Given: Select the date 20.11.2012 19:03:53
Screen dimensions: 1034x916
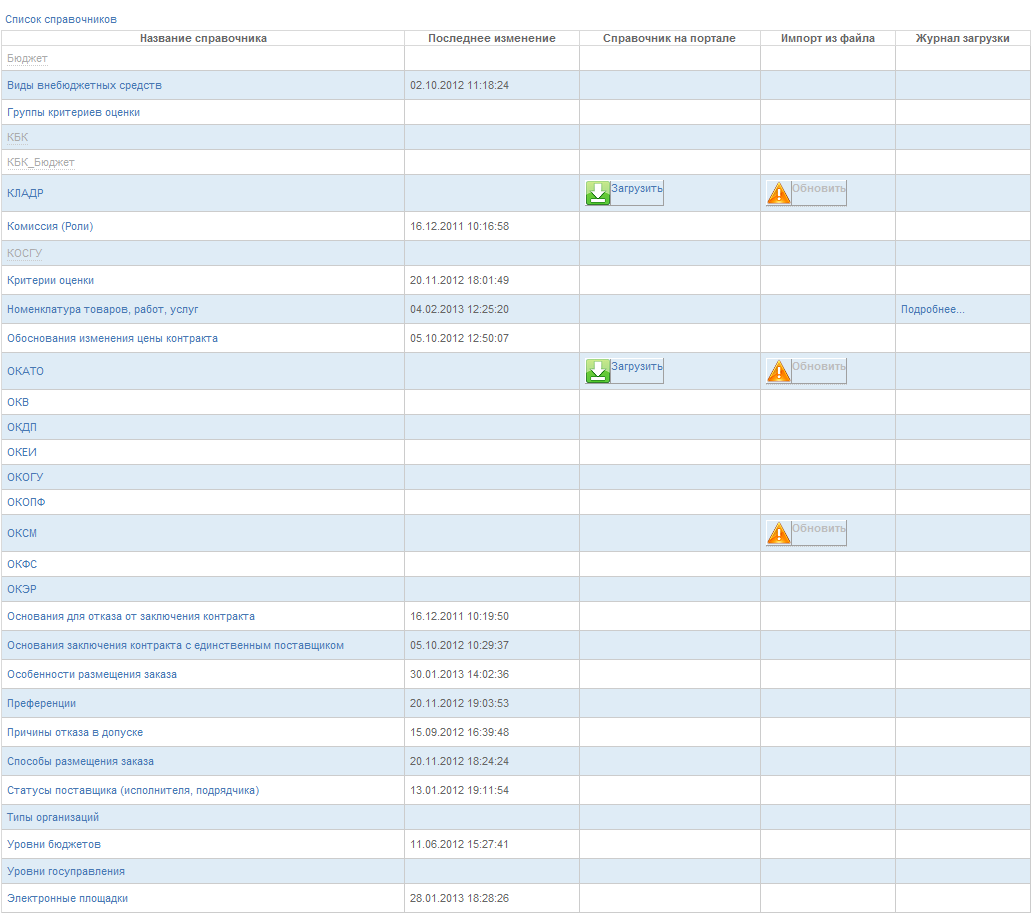Looking at the screenshot, I should pos(460,704).
